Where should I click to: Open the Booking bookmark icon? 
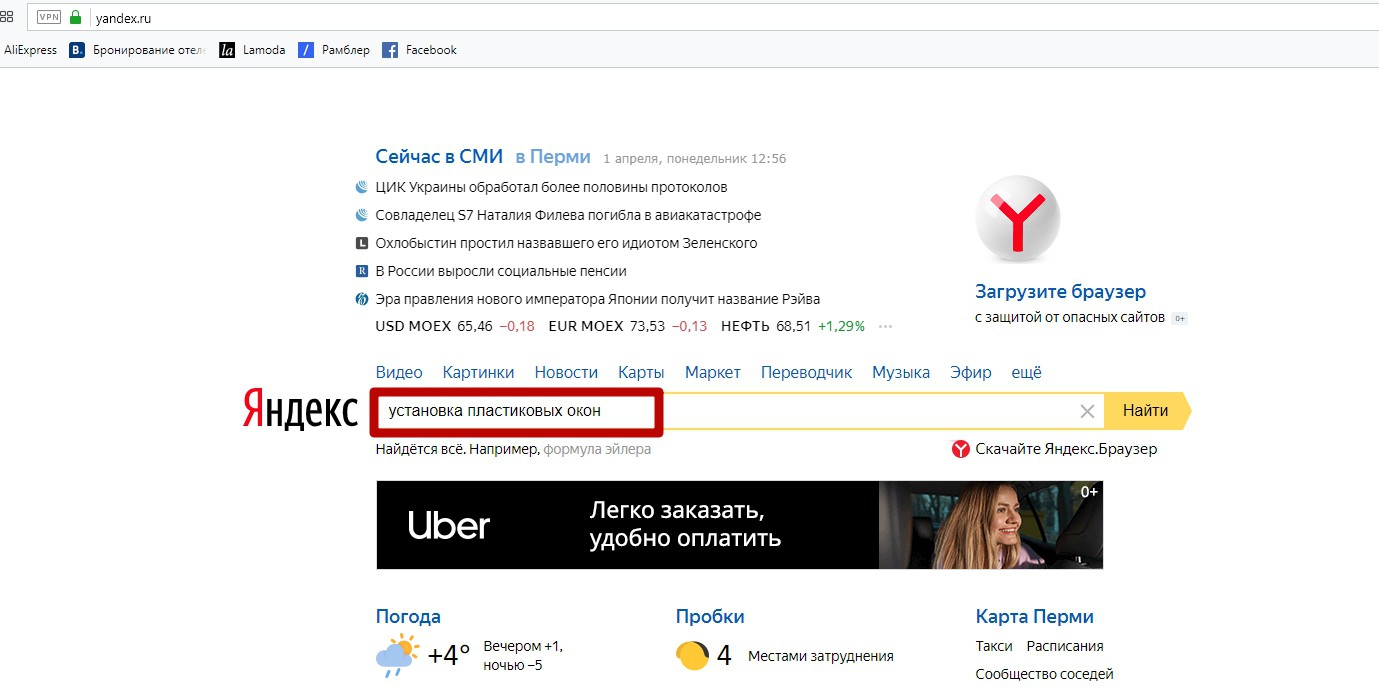(77, 50)
